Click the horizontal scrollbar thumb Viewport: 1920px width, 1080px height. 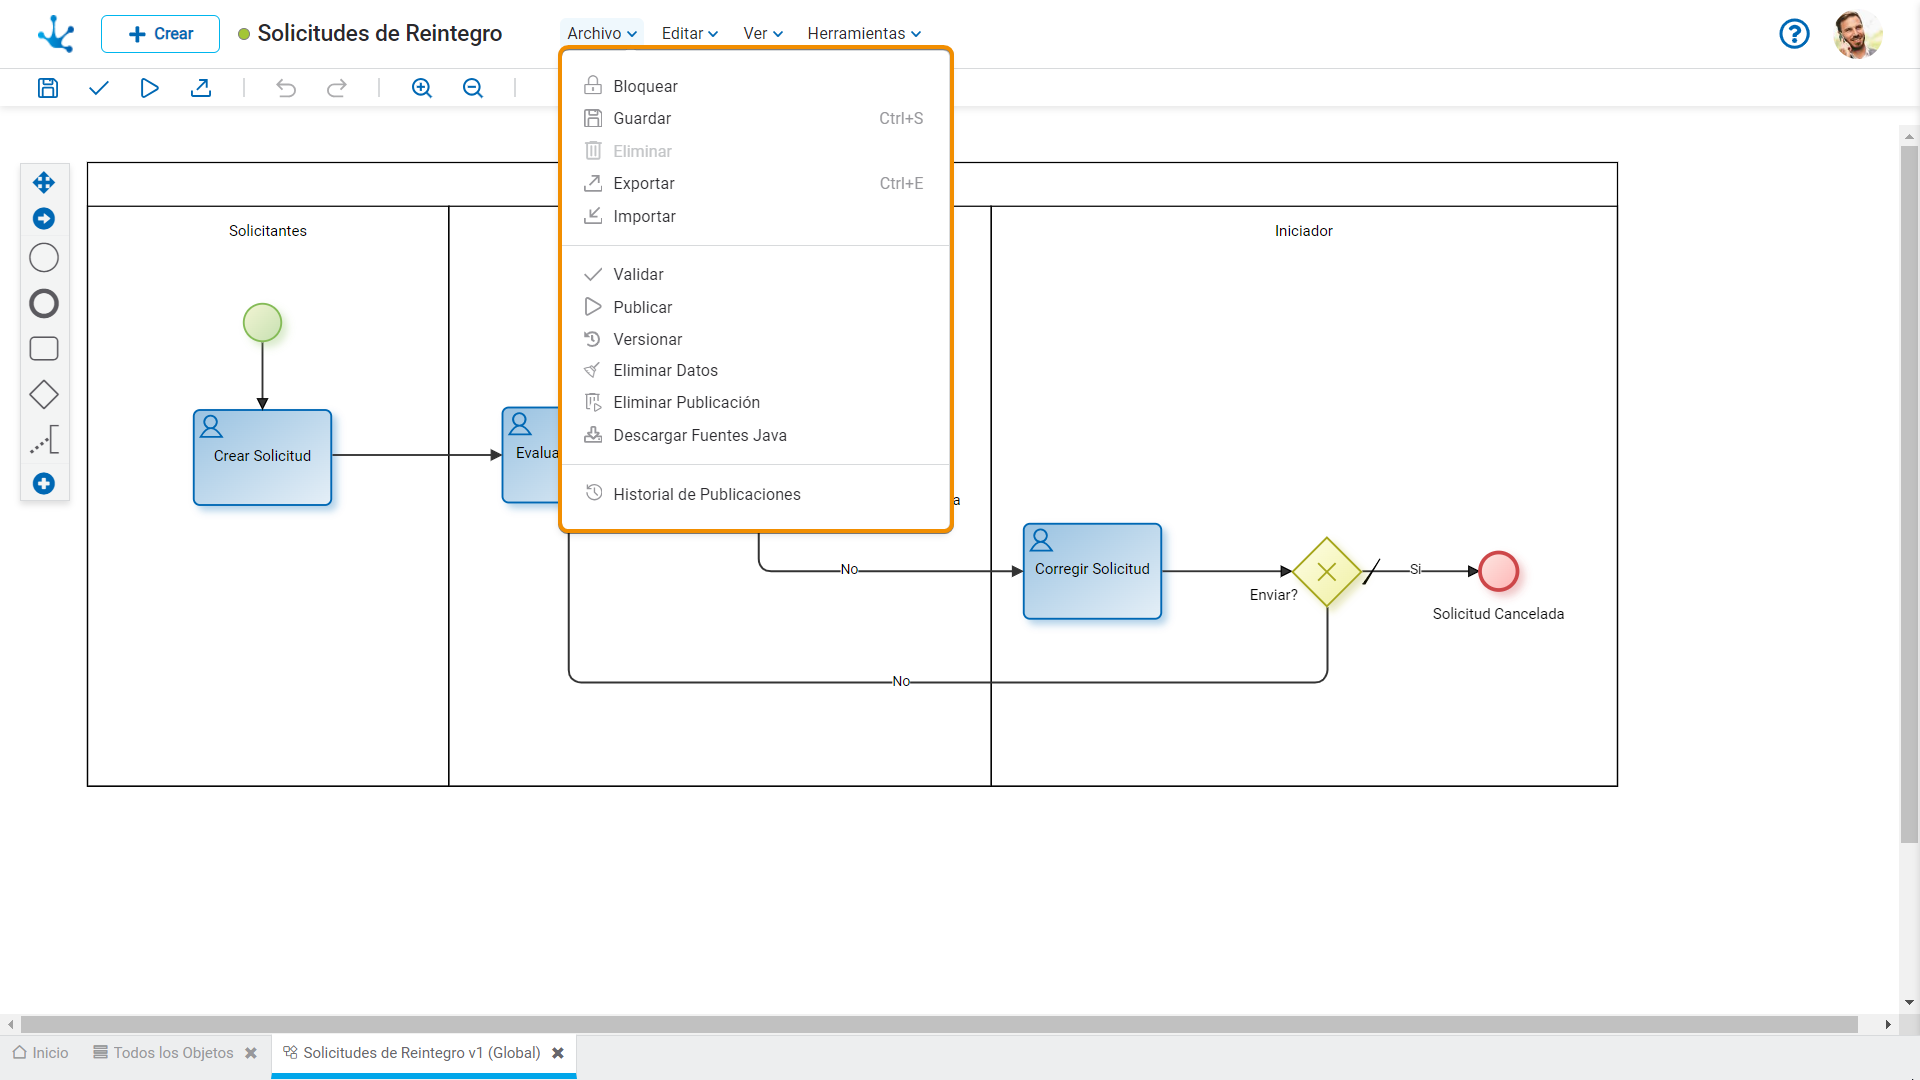(x=939, y=1024)
